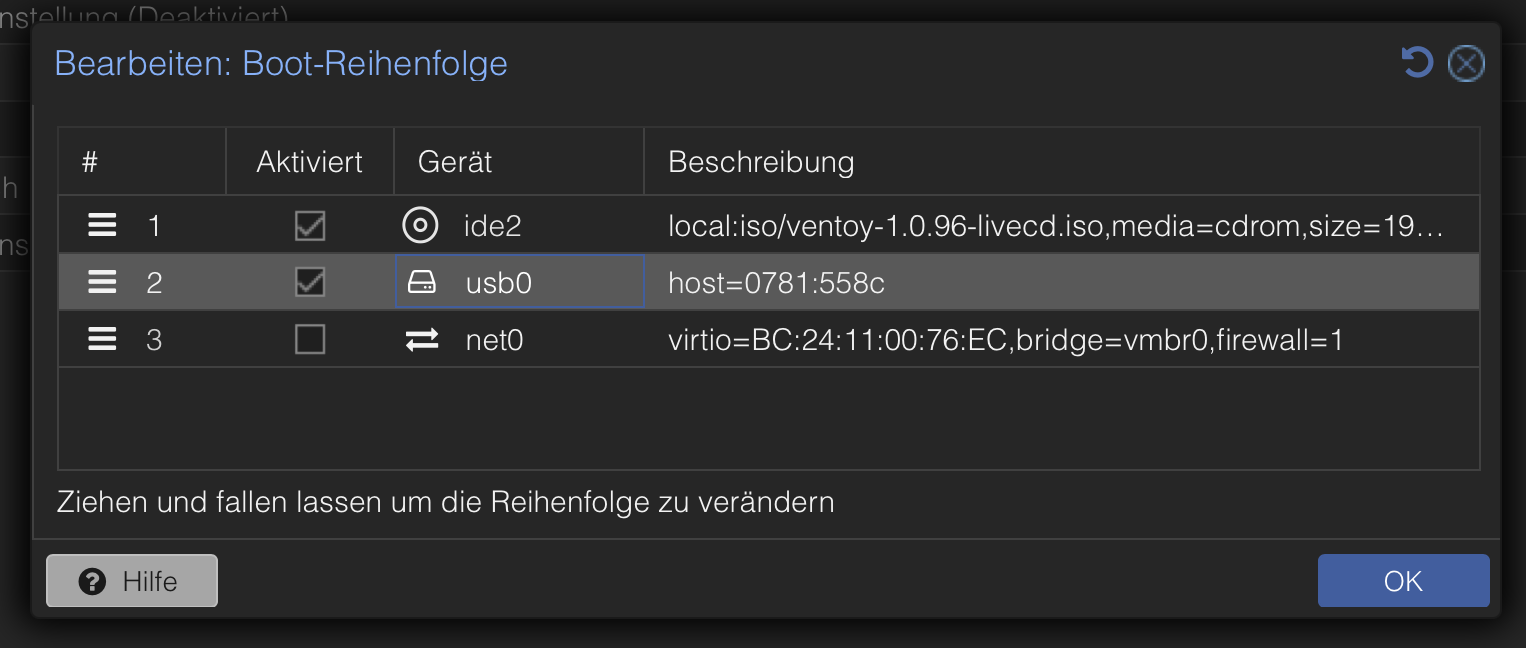Select the ventoy livecd ISO description
This screenshot has height=648, width=1526.
[1055, 227]
